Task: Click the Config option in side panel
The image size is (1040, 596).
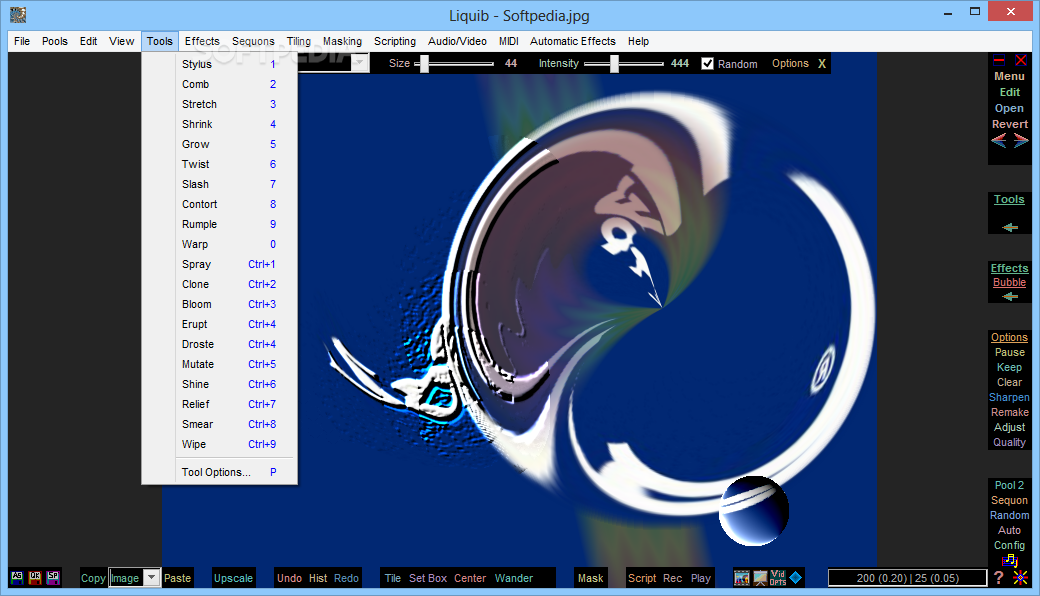Action: tap(1009, 545)
